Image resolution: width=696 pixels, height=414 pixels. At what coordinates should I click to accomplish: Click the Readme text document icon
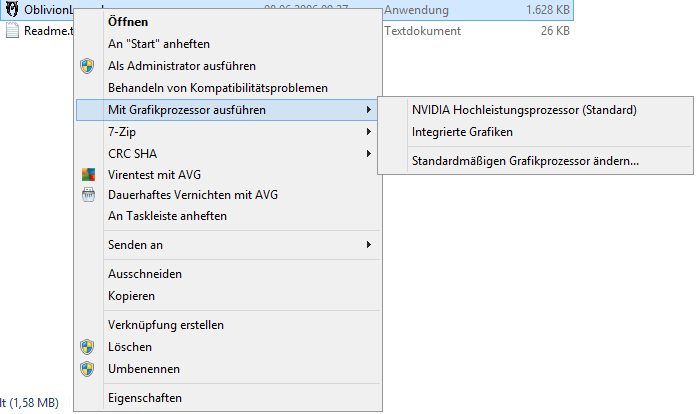pos(12,31)
